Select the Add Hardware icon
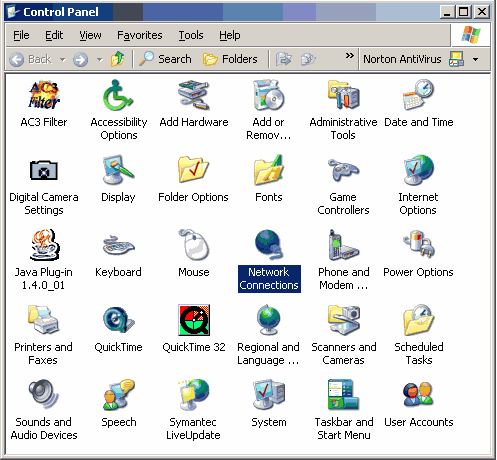Image resolution: width=497 pixels, height=460 pixels. pos(194,95)
